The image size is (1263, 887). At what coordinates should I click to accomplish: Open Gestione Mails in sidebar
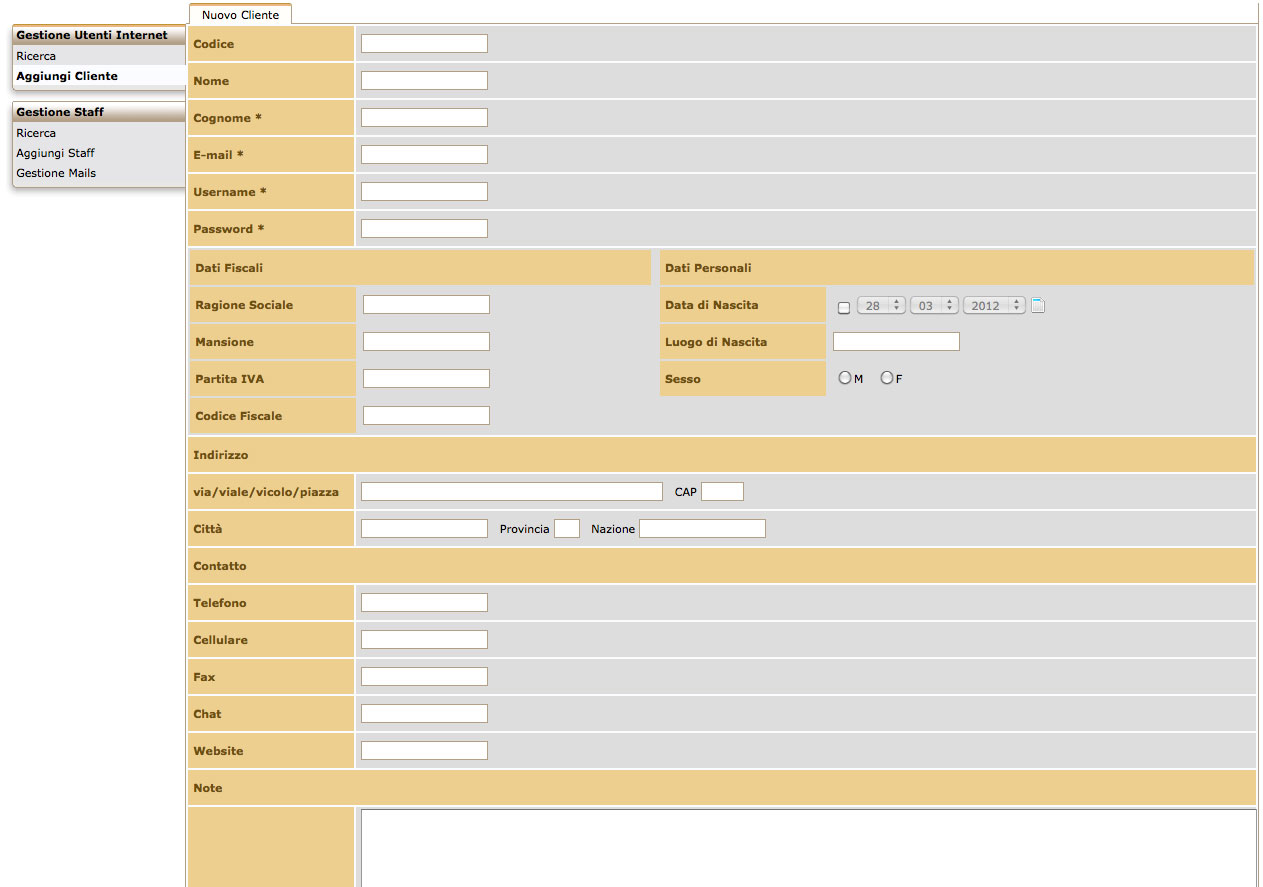(56, 173)
